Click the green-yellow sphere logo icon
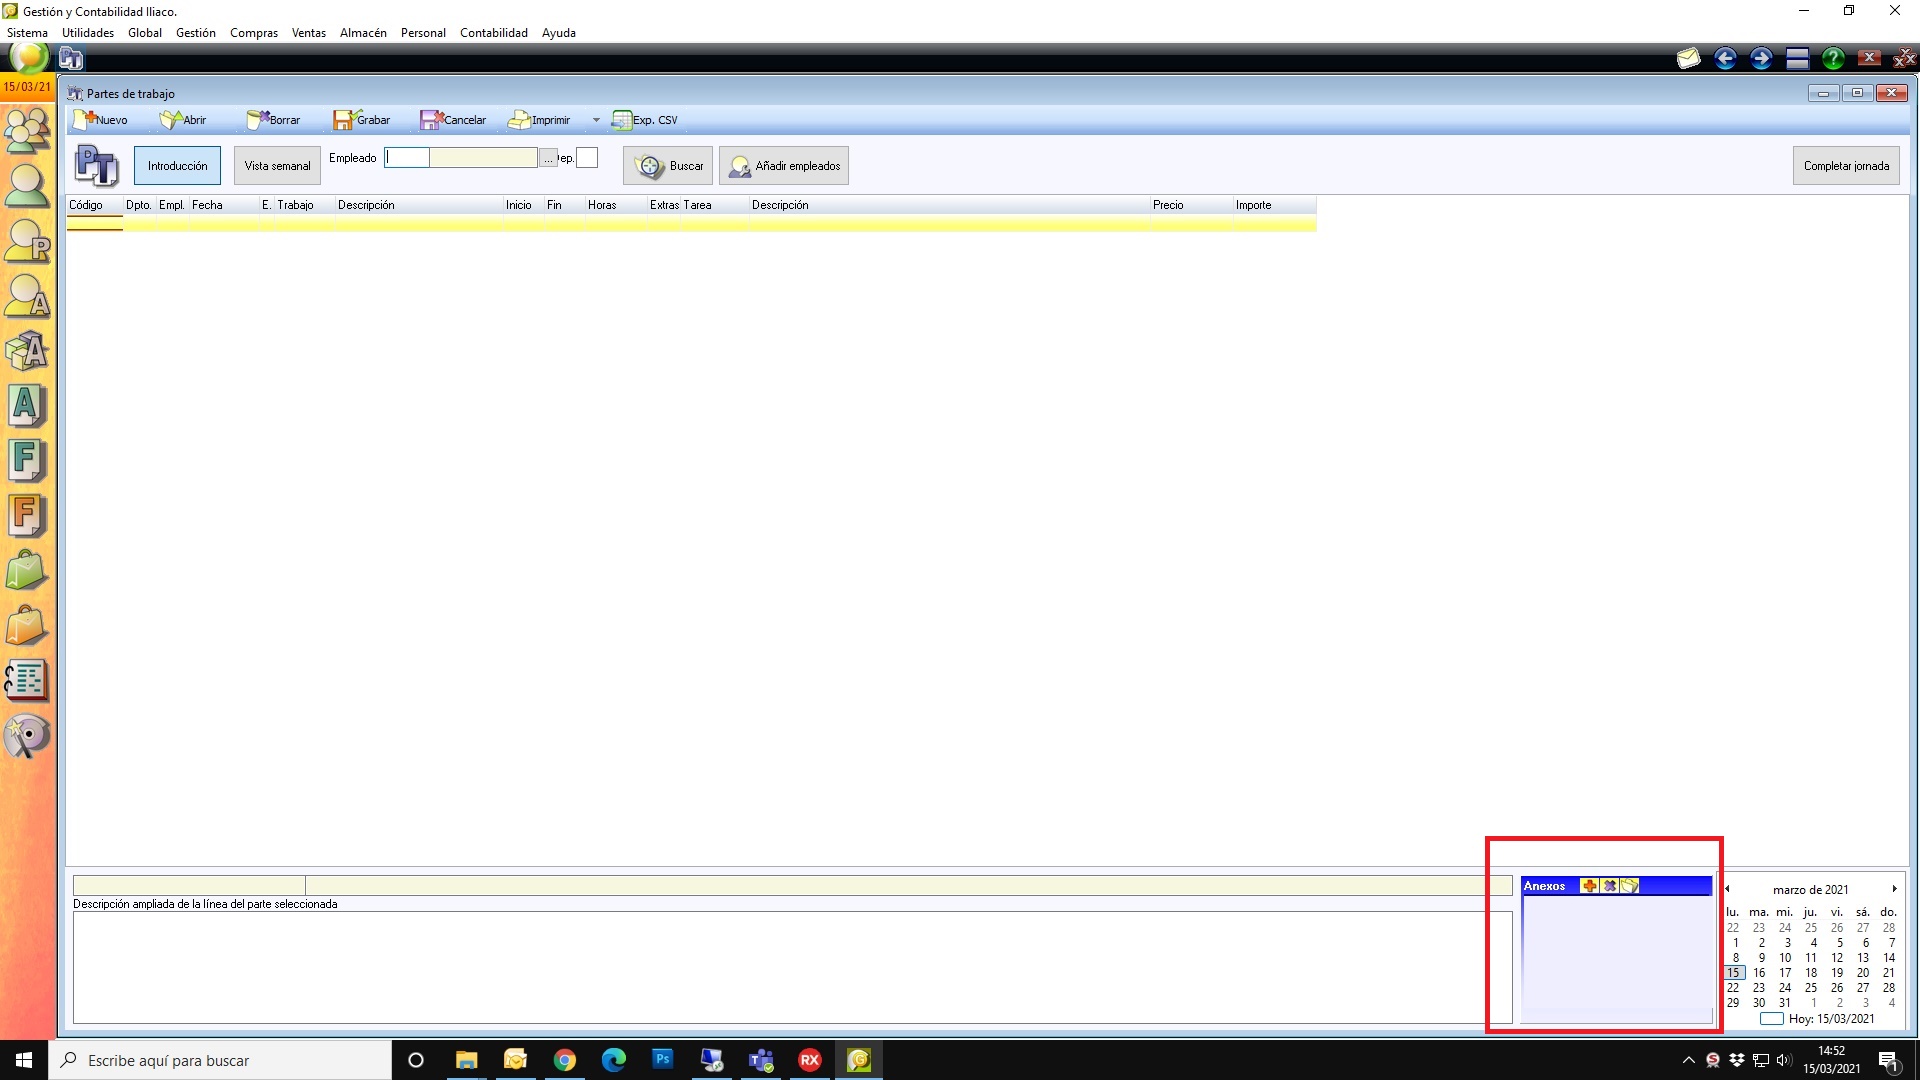This screenshot has width=1920, height=1080. coord(29,58)
